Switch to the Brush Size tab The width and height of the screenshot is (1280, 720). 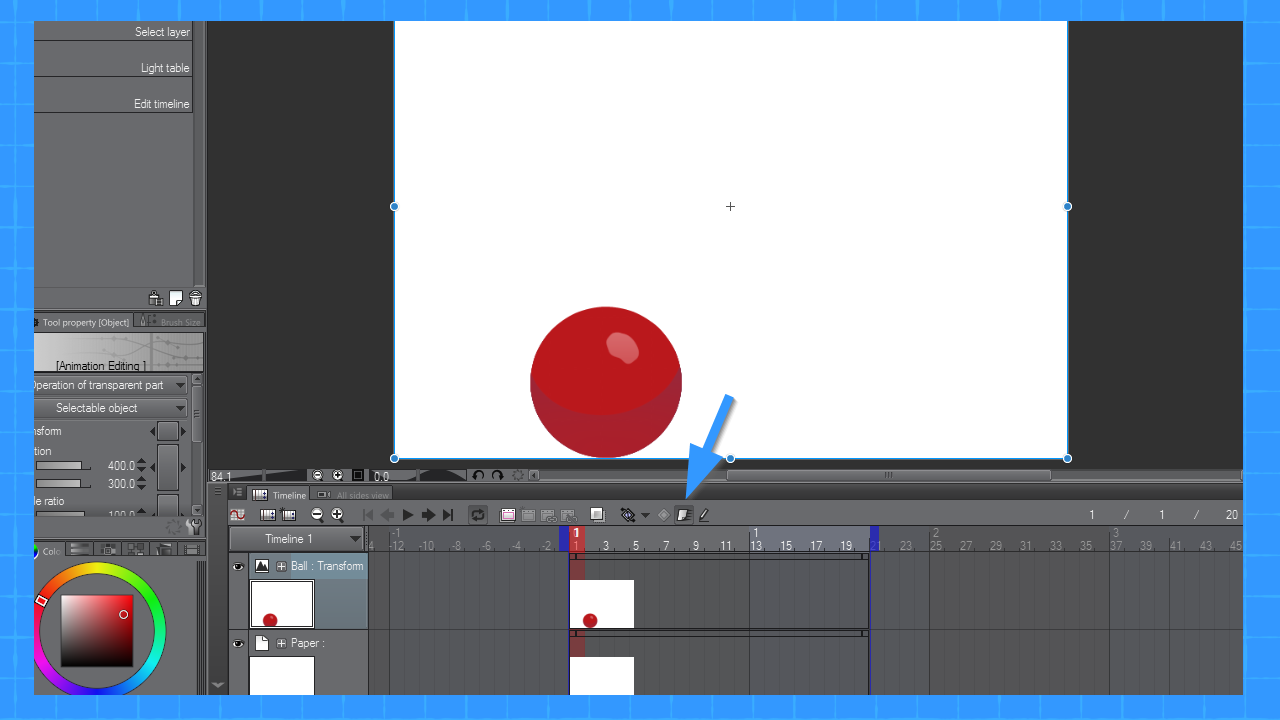click(x=171, y=322)
